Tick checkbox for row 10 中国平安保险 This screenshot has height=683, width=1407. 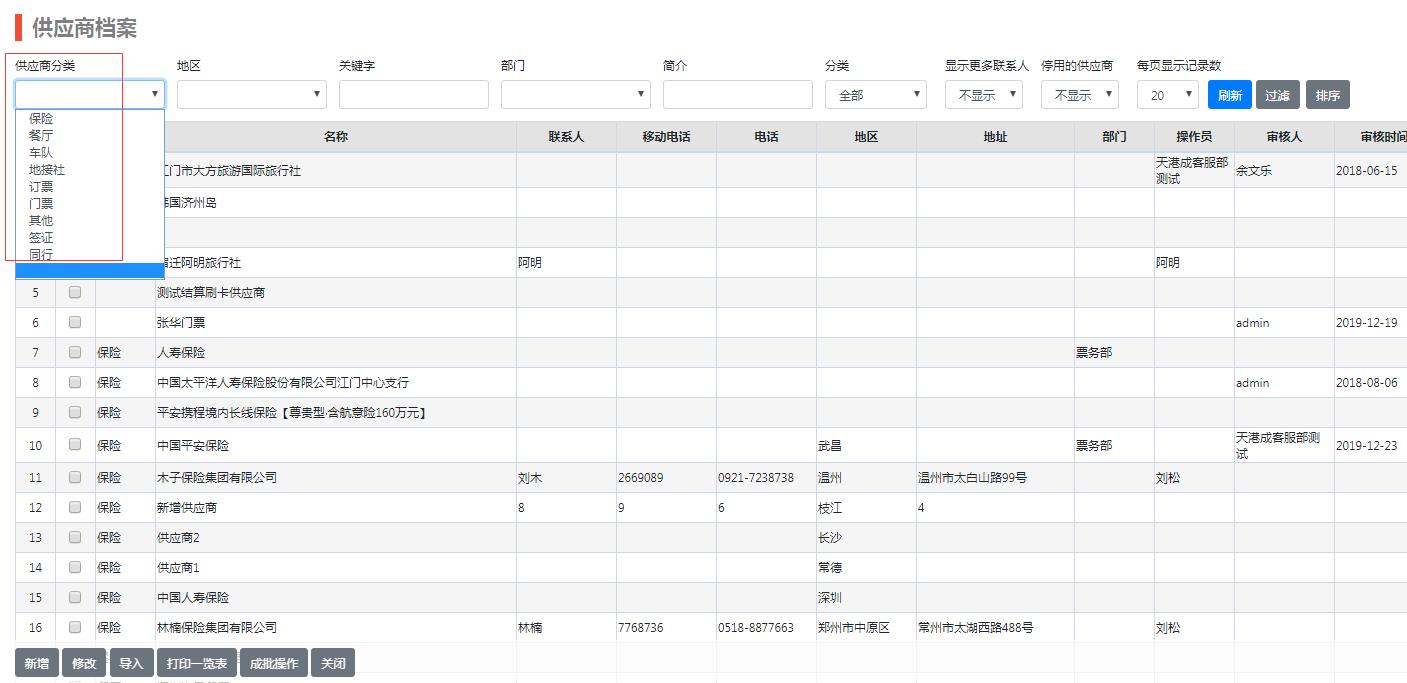point(75,445)
